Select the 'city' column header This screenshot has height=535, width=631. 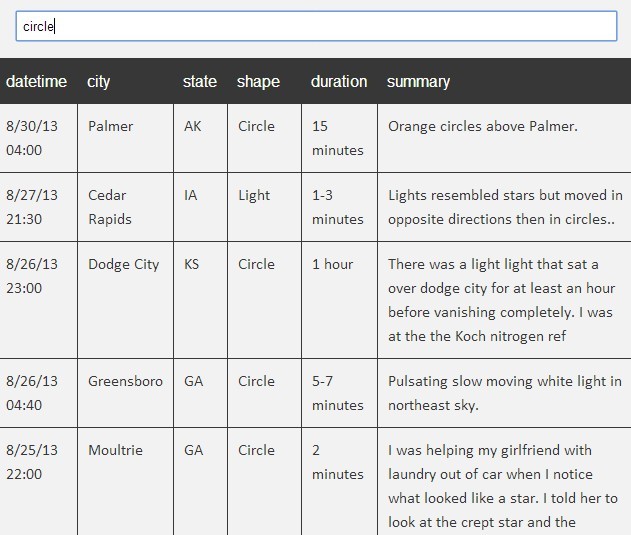pyautogui.click(x=99, y=82)
